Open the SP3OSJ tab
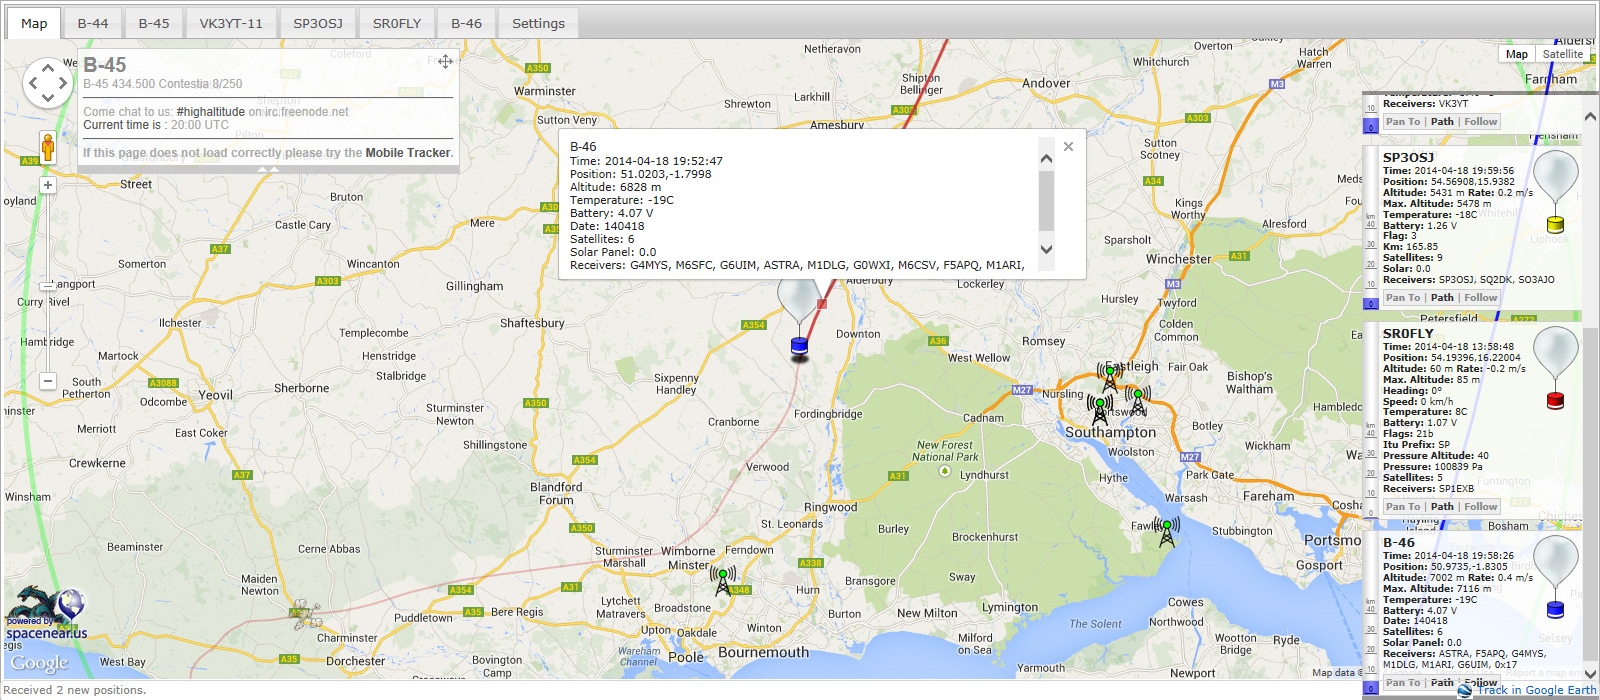1600x700 pixels. (318, 23)
